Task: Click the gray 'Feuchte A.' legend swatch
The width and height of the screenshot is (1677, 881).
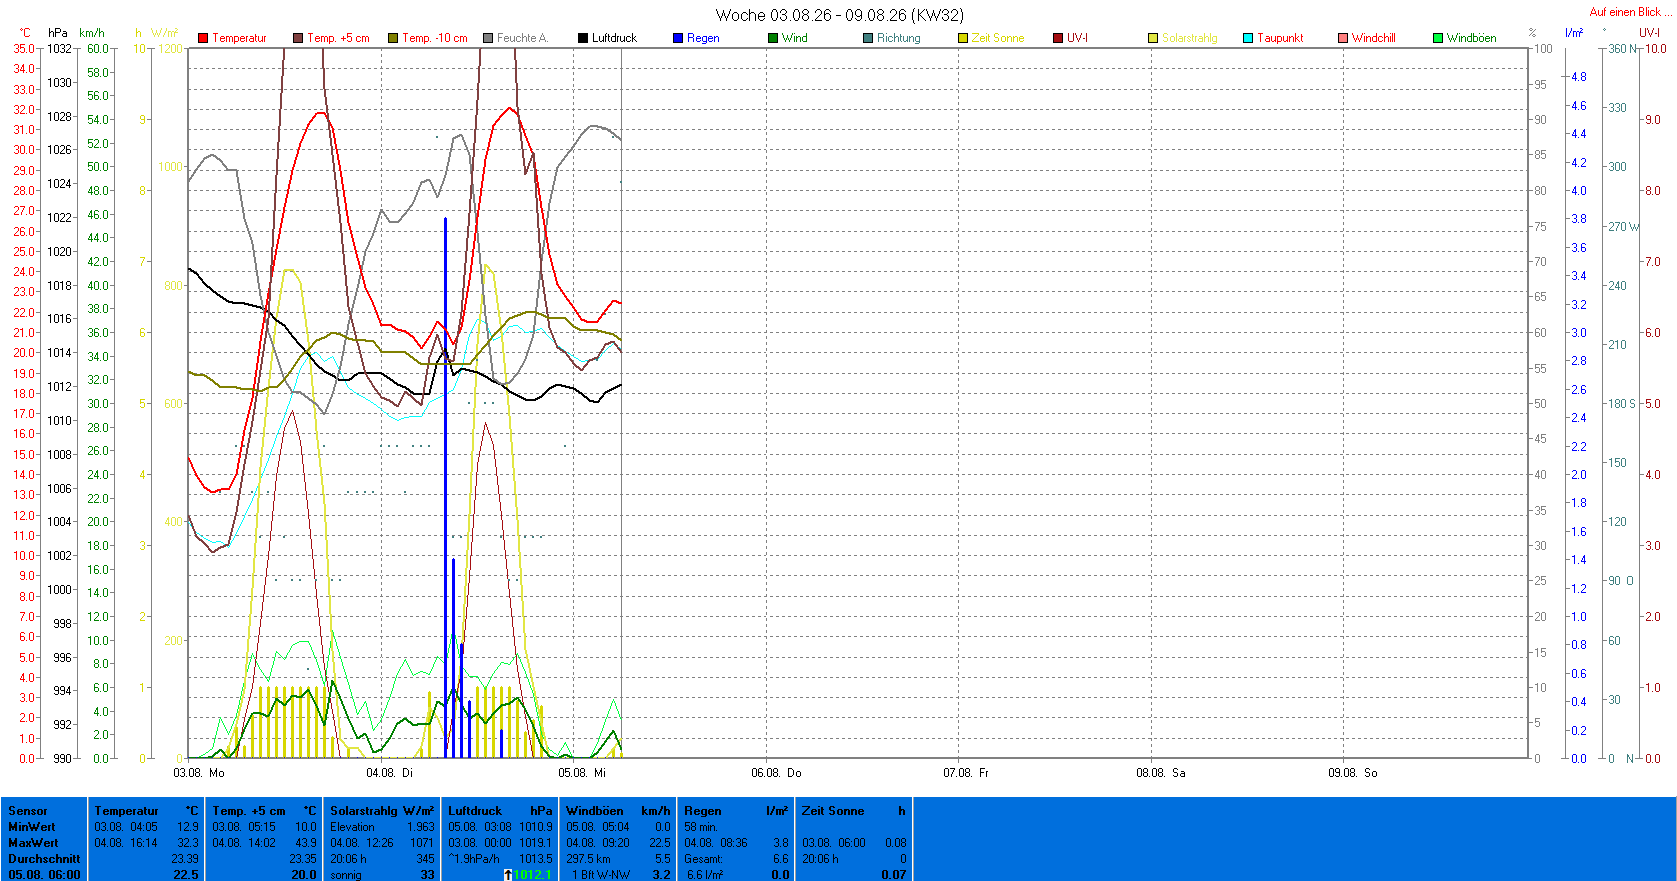Action: 488,38
